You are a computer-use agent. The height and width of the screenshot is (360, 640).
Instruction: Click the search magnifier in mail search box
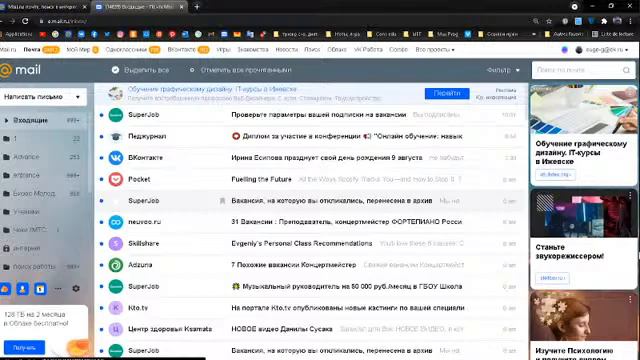coord(626,70)
